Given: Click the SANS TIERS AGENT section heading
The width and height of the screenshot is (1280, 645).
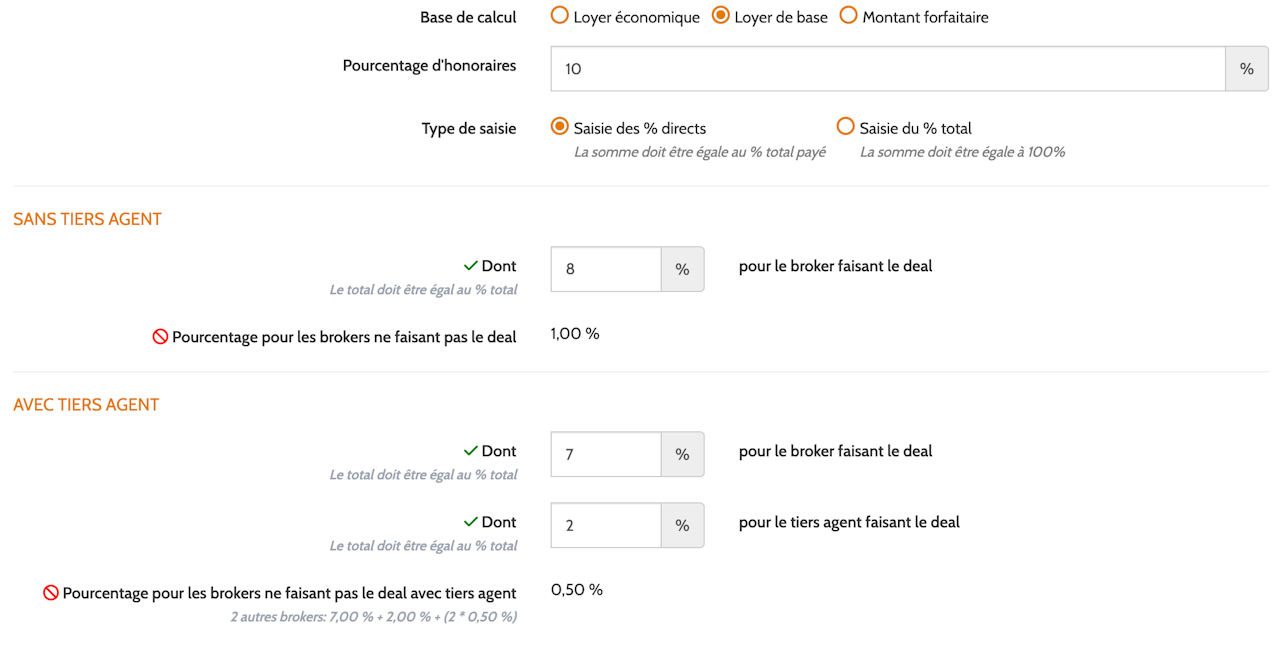Looking at the screenshot, I should (x=87, y=219).
